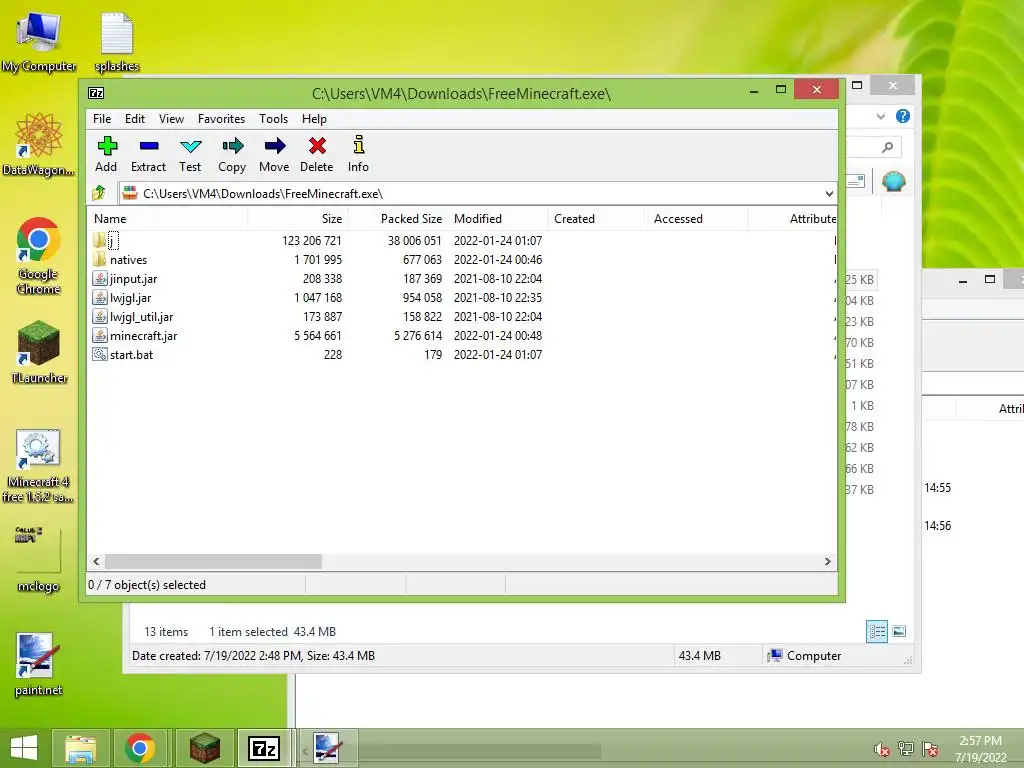Sort by the Size column header
Viewport: 1024px width, 768px height.
(x=297, y=219)
